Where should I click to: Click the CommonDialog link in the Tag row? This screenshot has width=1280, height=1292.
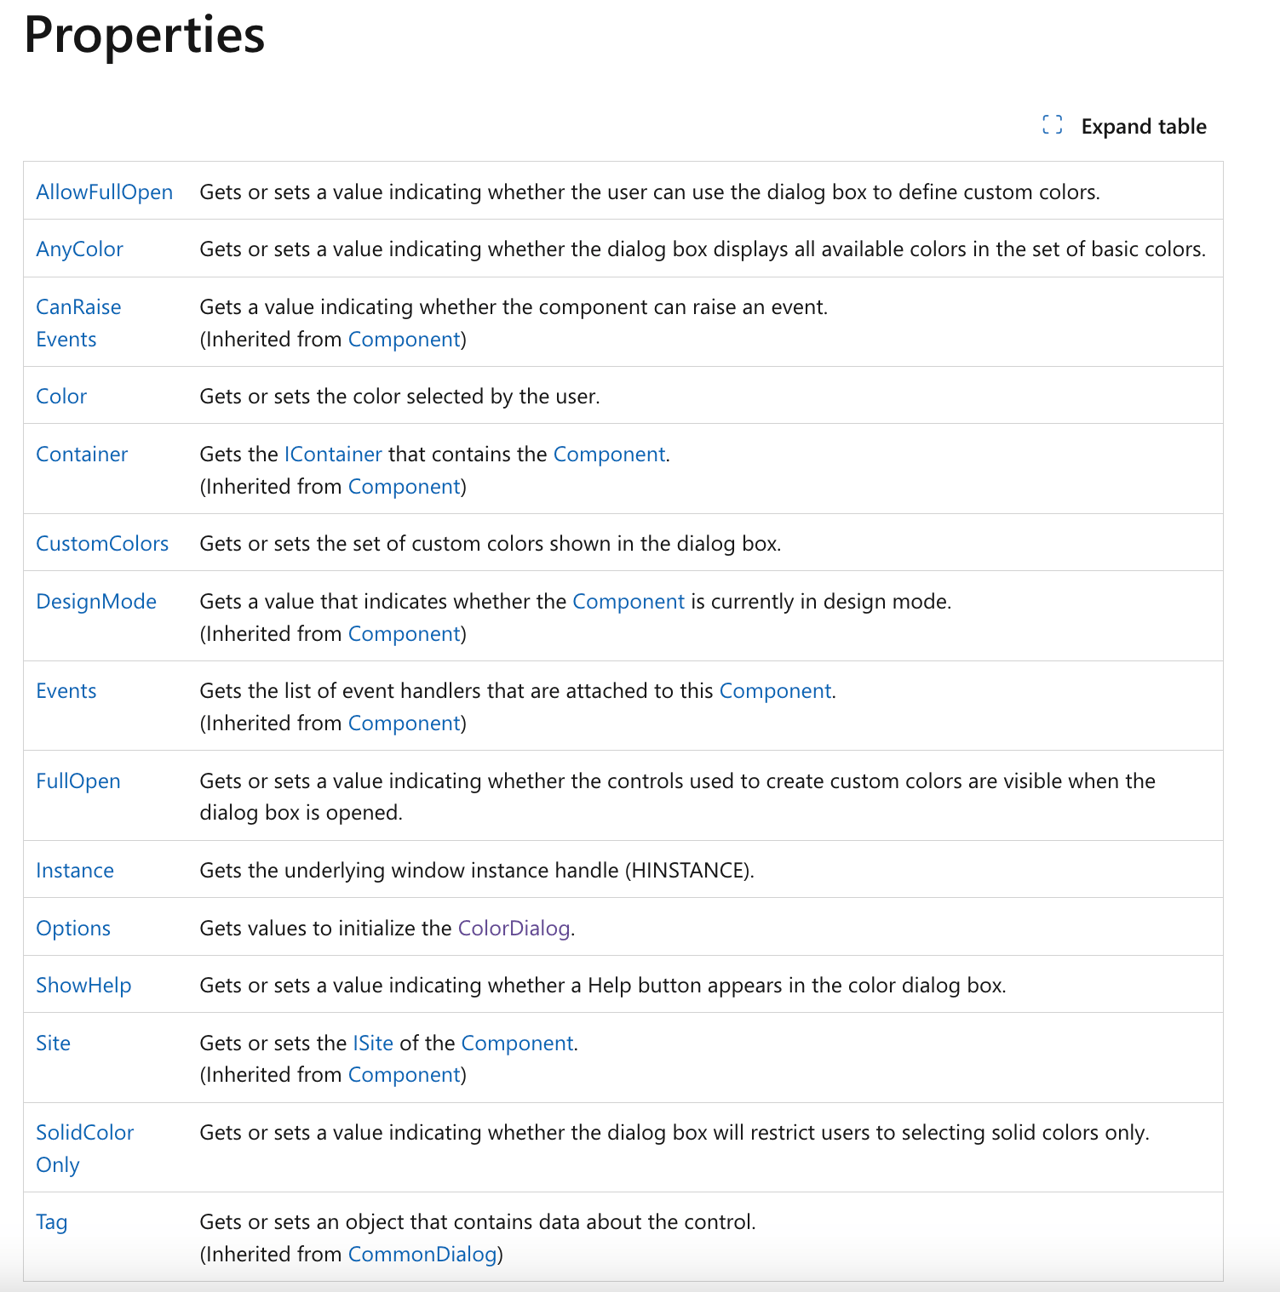click(422, 1254)
